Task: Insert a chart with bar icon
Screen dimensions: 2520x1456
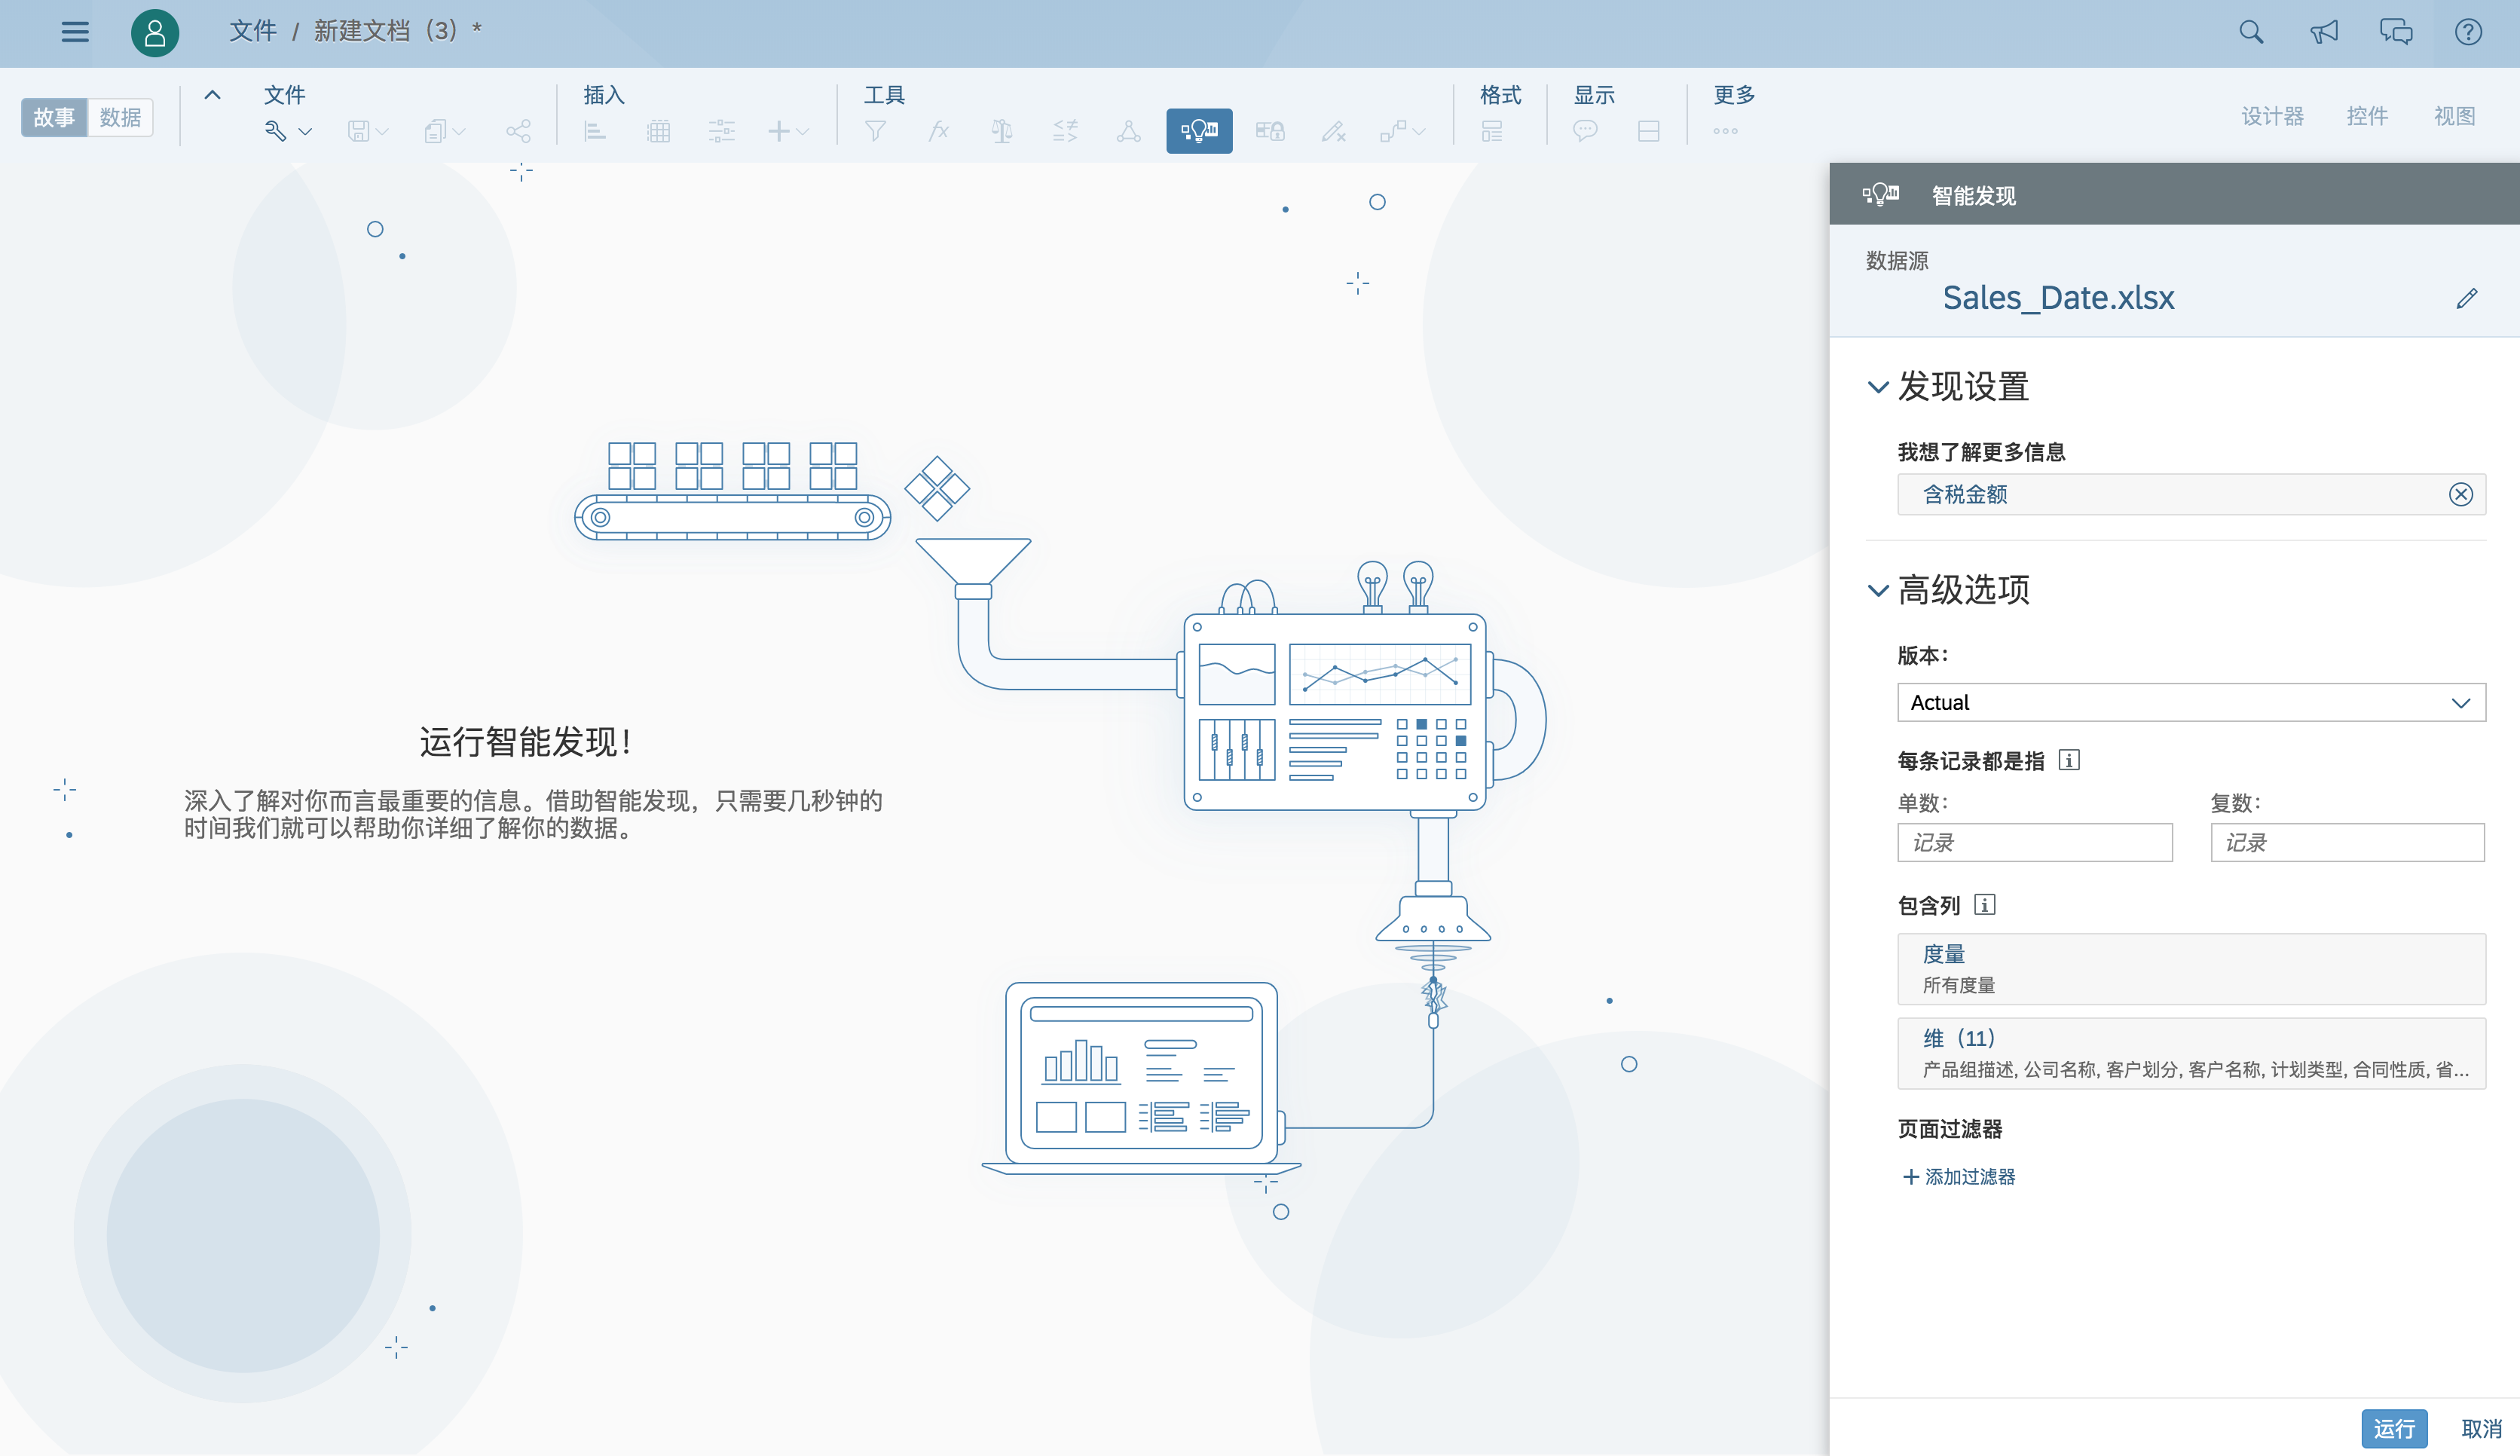Action: (x=595, y=131)
